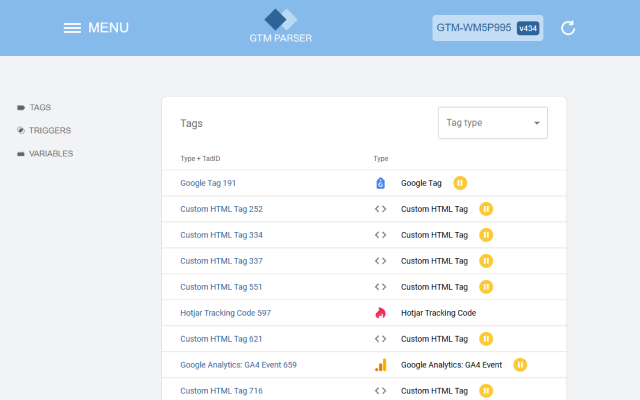Open the Google Tag 191 link
Screen dimensions: 640x400
[x=208, y=183]
